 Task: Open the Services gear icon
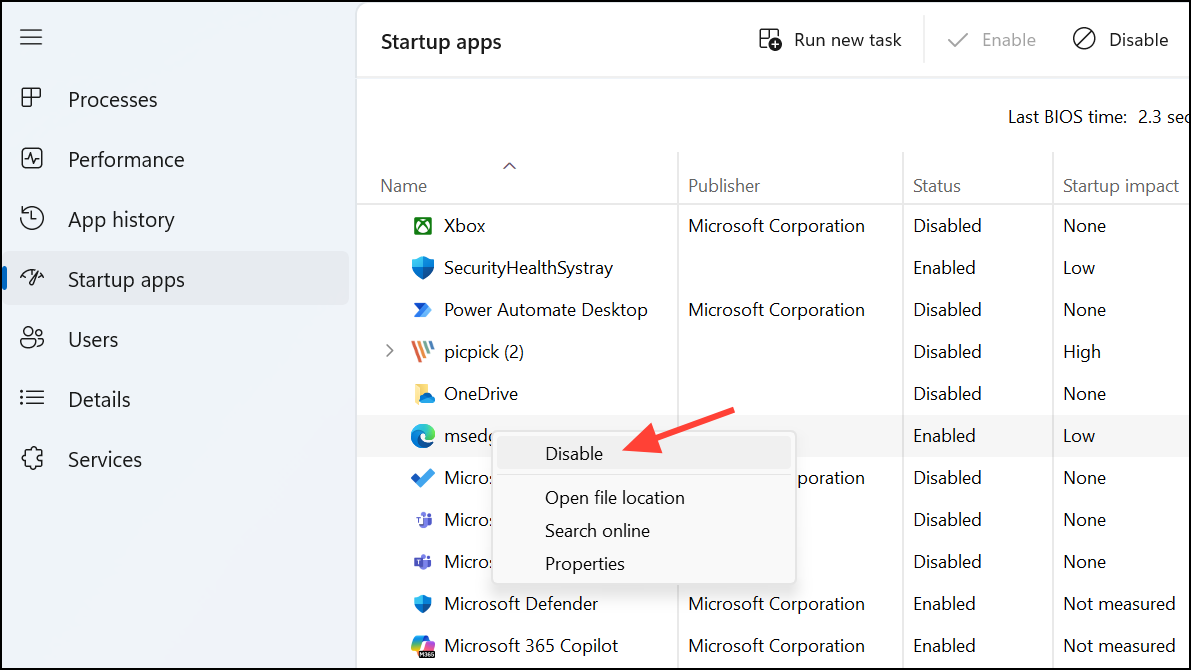pyautogui.click(x=31, y=458)
